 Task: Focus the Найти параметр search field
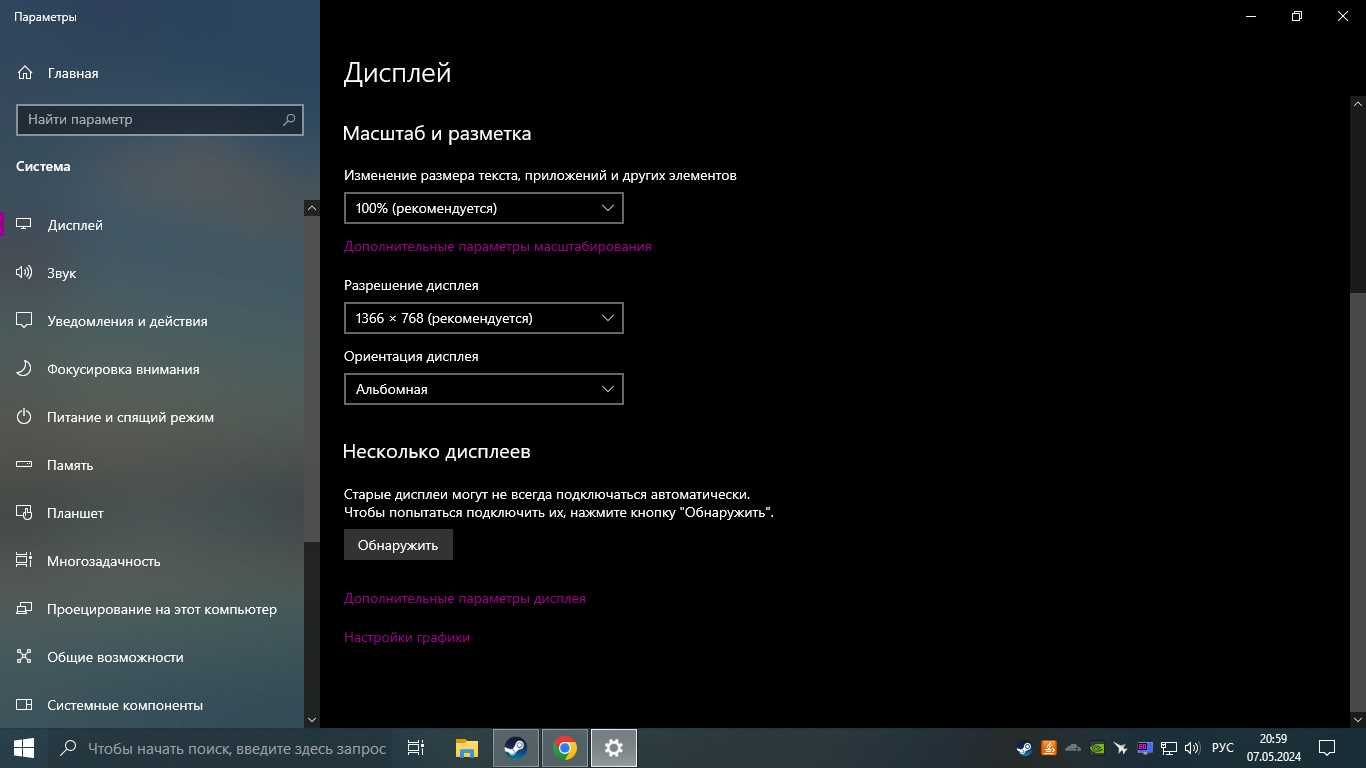tap(160, 119)
